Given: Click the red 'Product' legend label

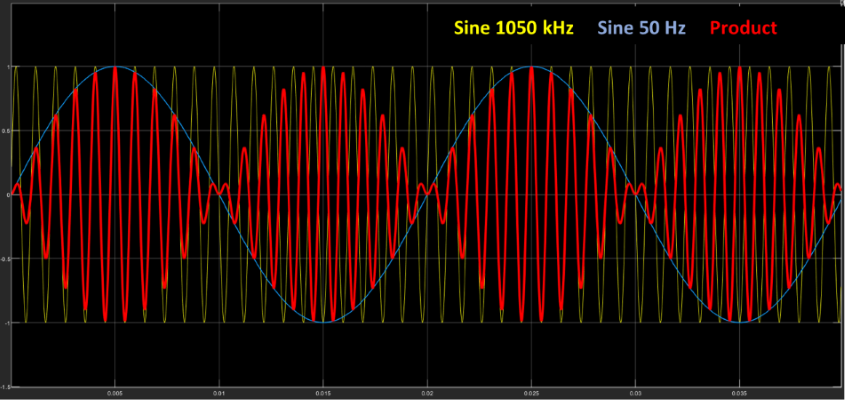Looking at the screenshot, I should (x=744, y=27).
